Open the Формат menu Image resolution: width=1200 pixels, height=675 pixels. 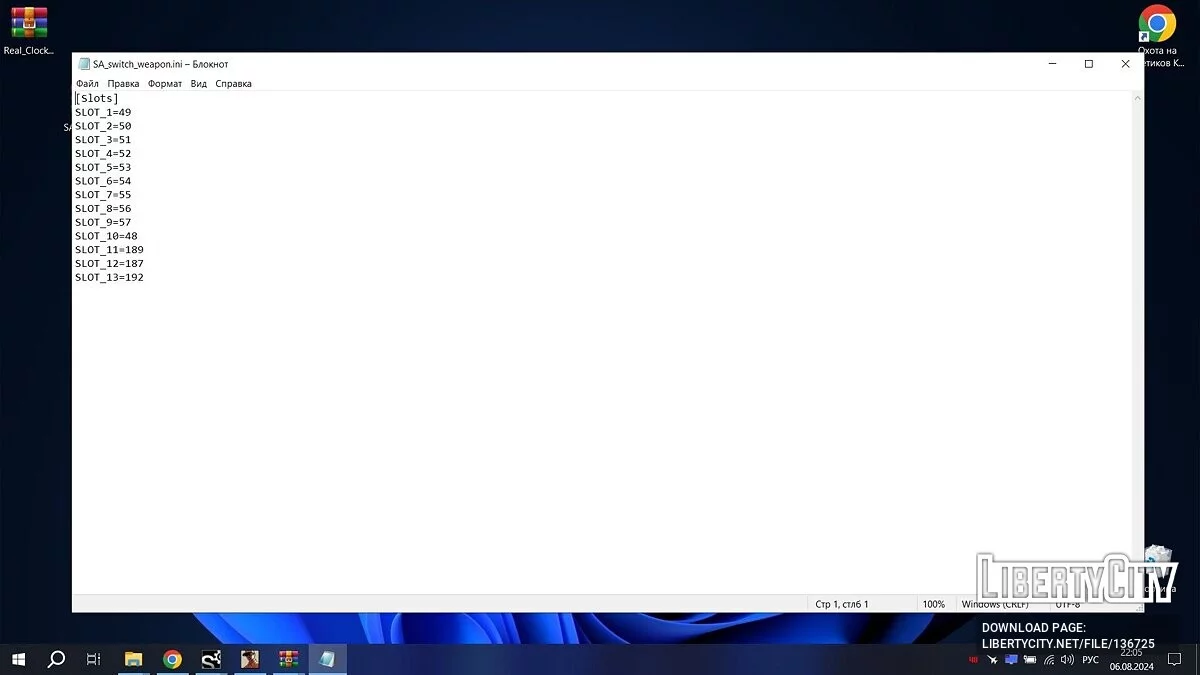click(165, 84)
